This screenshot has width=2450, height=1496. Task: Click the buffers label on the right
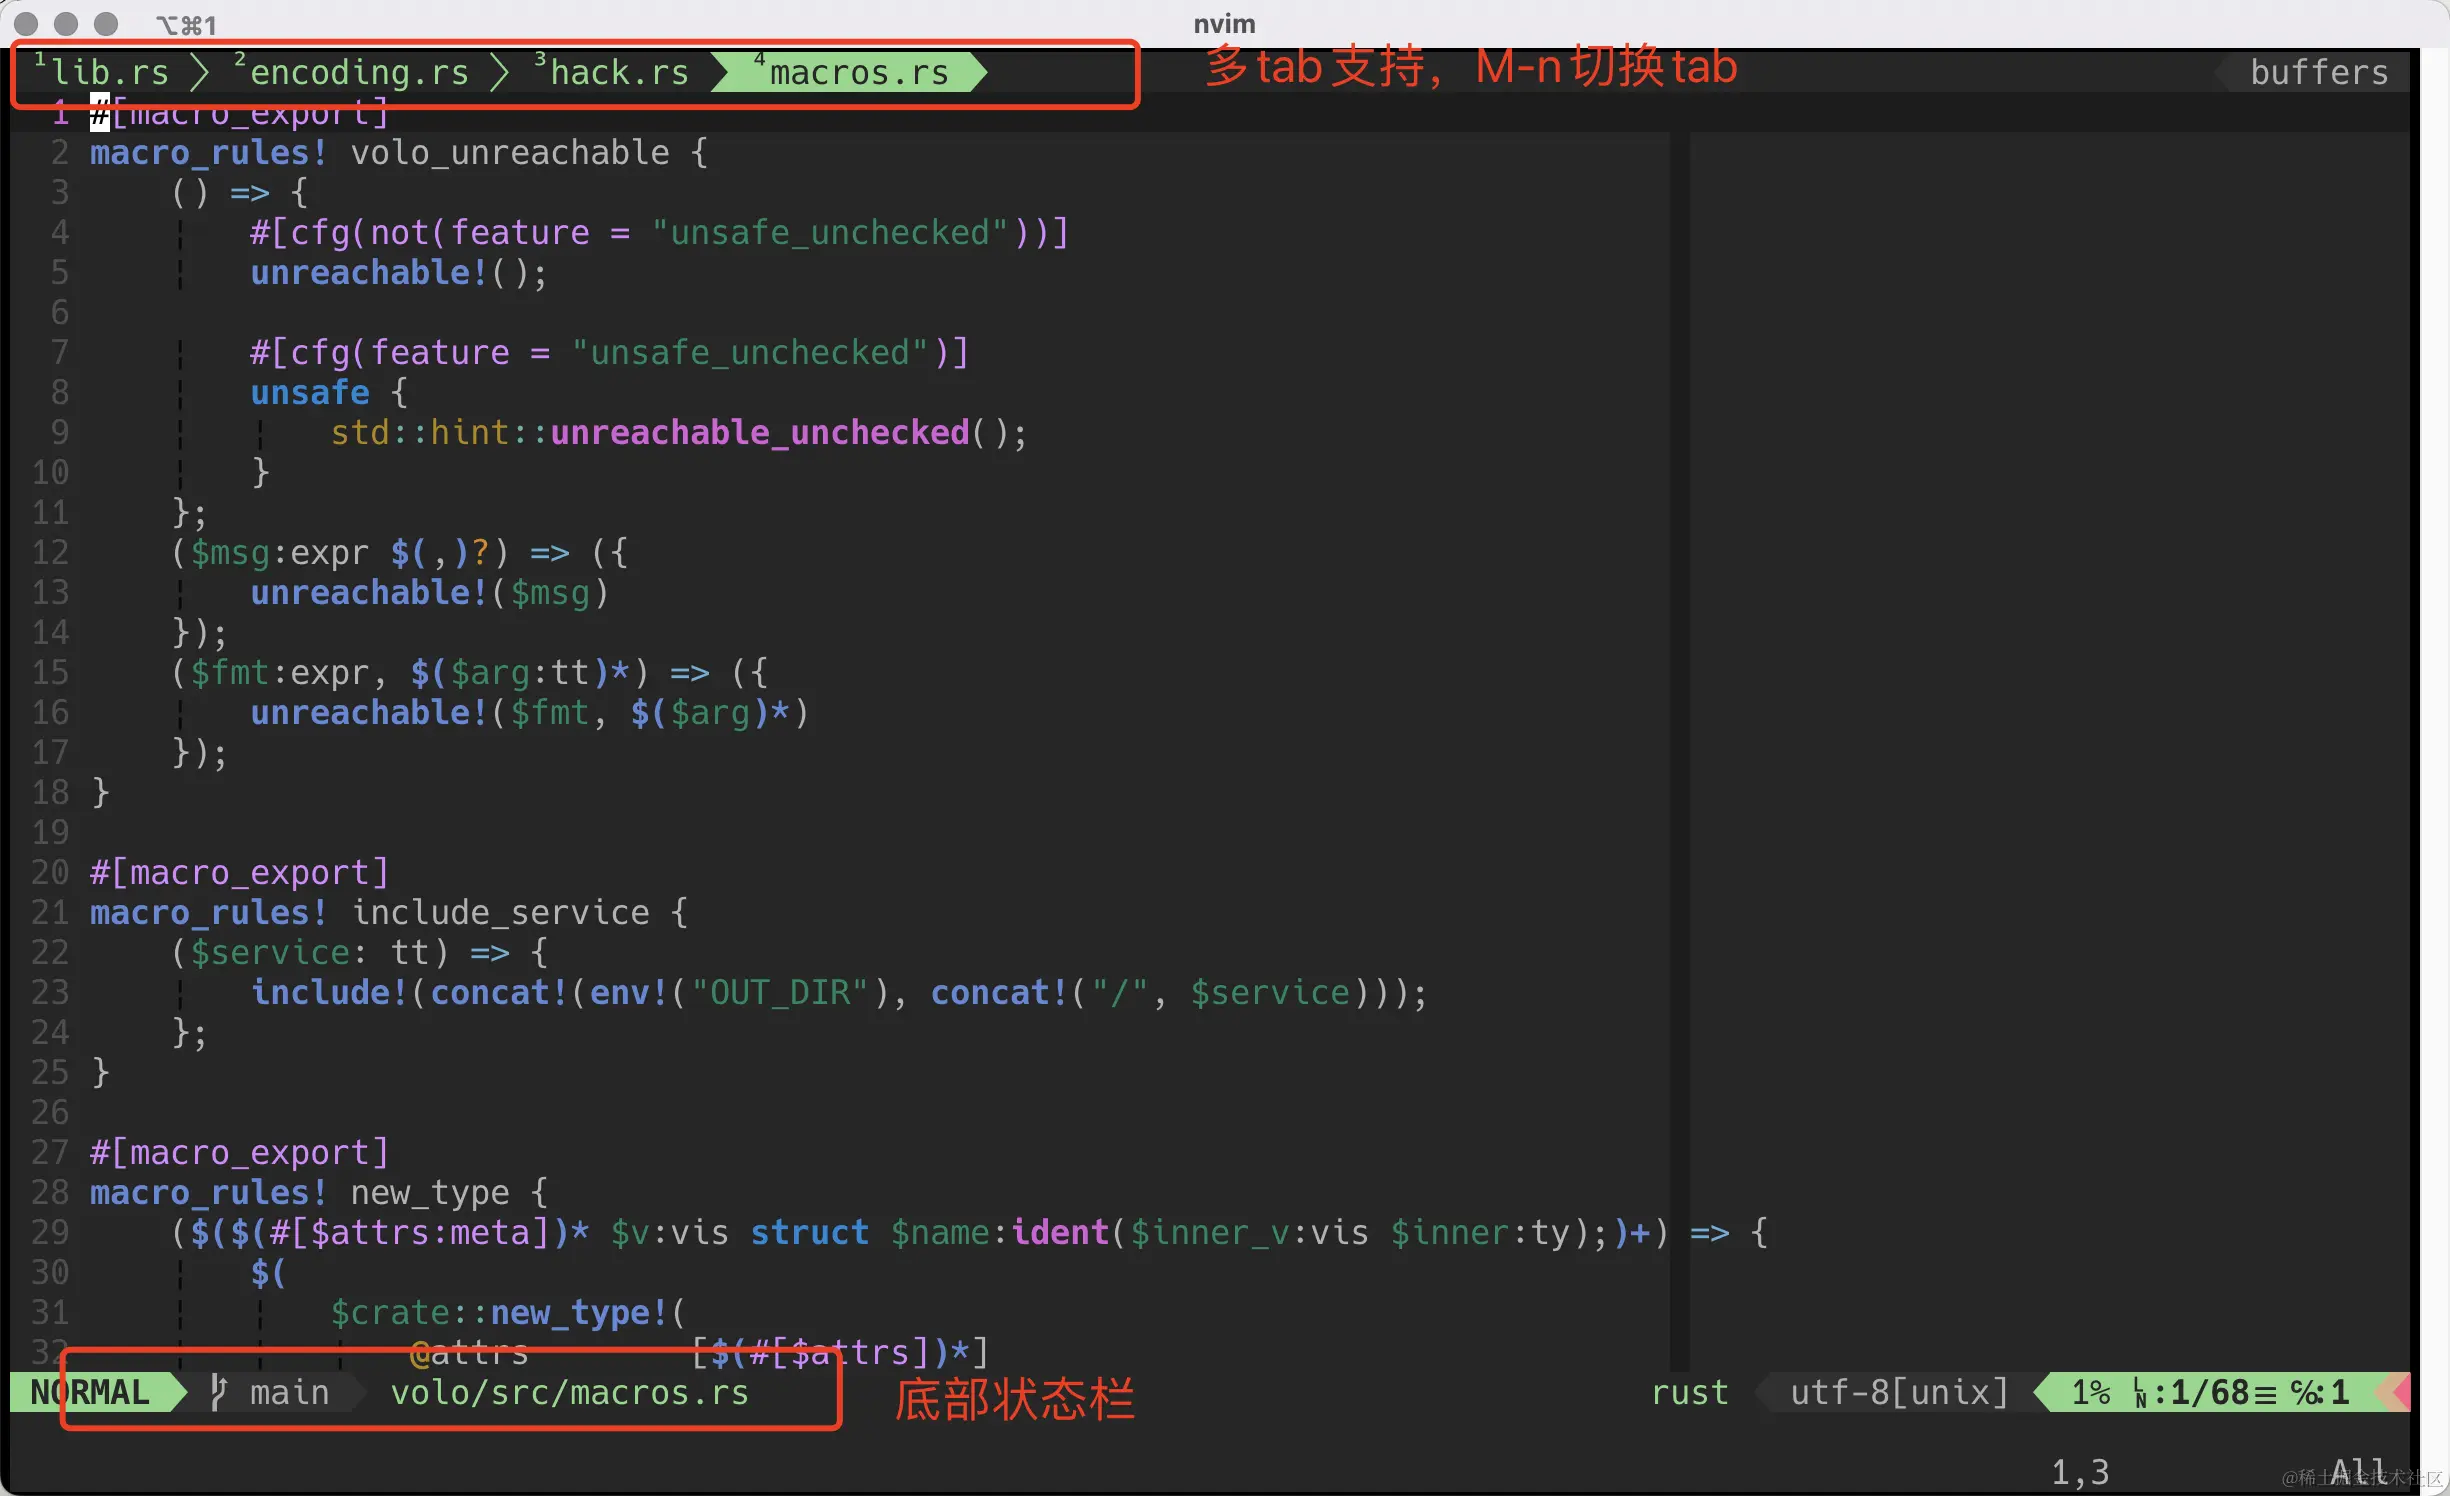[2319, 71]
